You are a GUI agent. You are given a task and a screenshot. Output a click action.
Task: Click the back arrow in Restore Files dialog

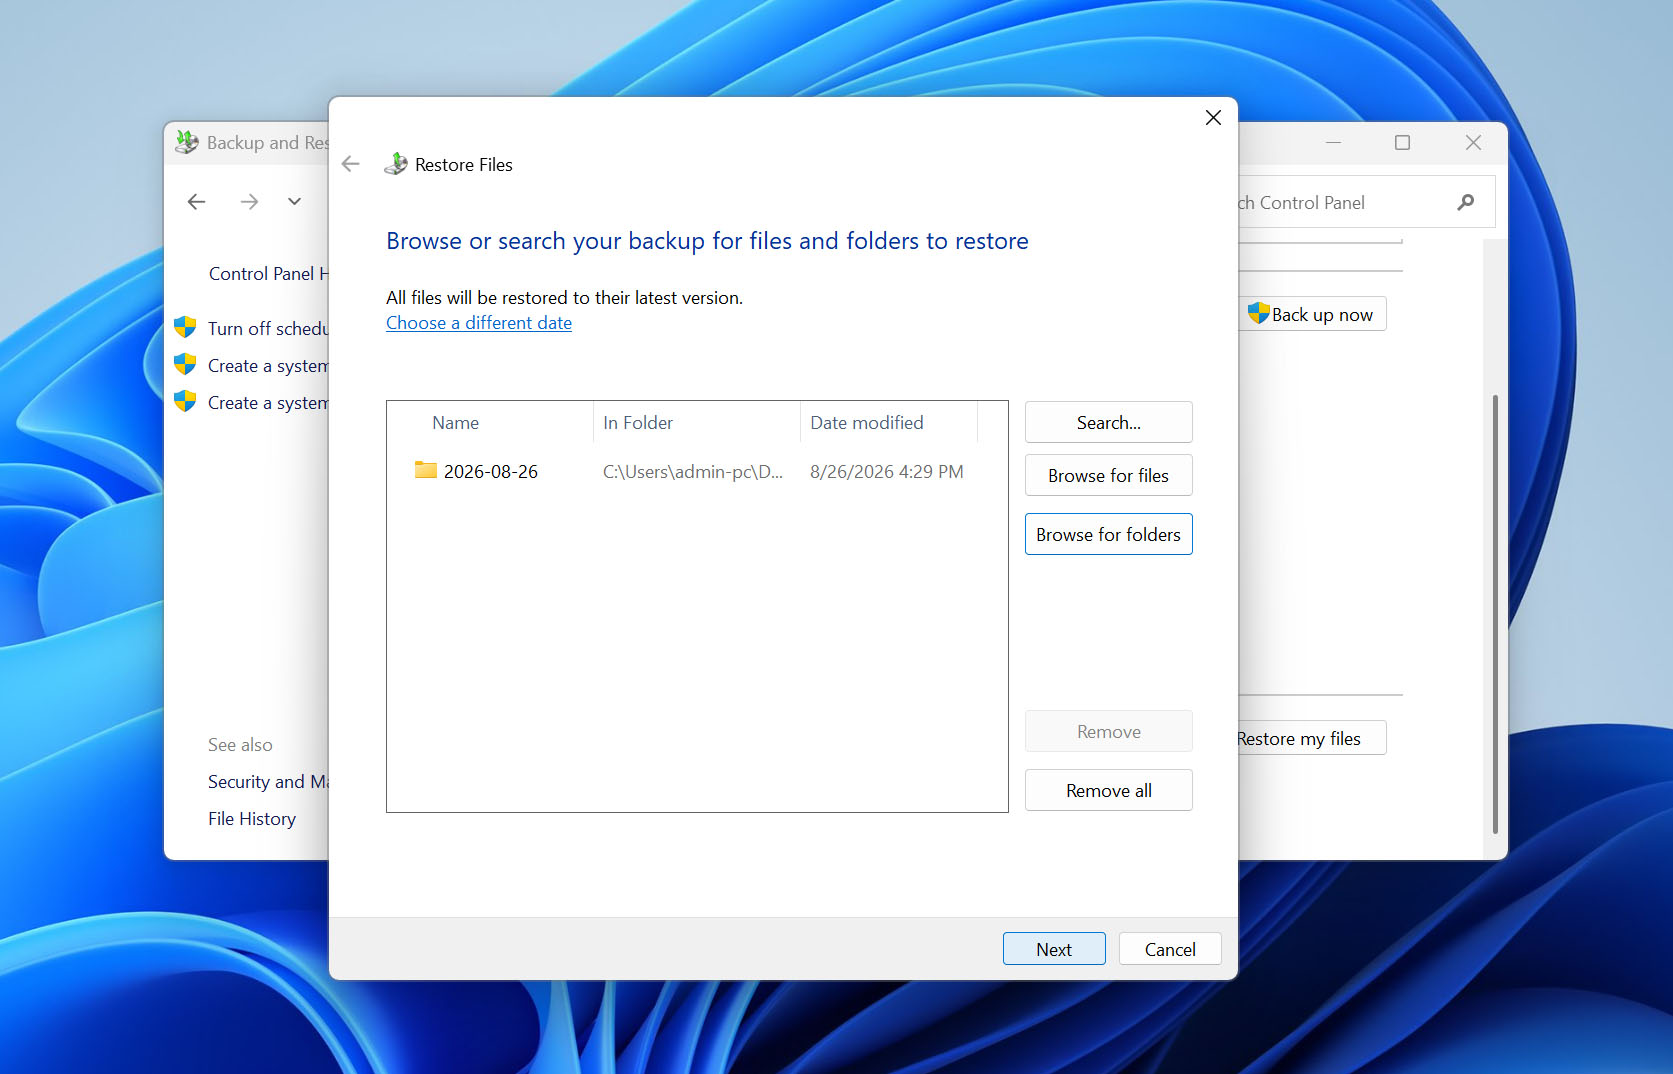[x=350, y=164]
